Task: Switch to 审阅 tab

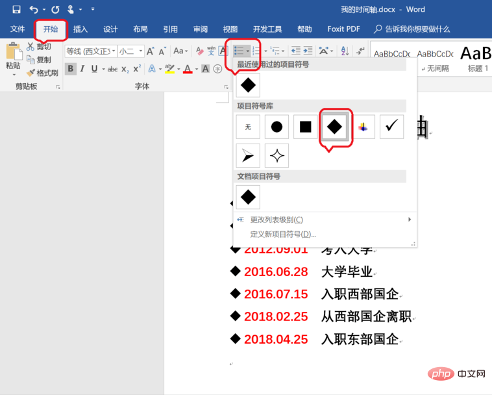Action: click(x=200, y=29)
